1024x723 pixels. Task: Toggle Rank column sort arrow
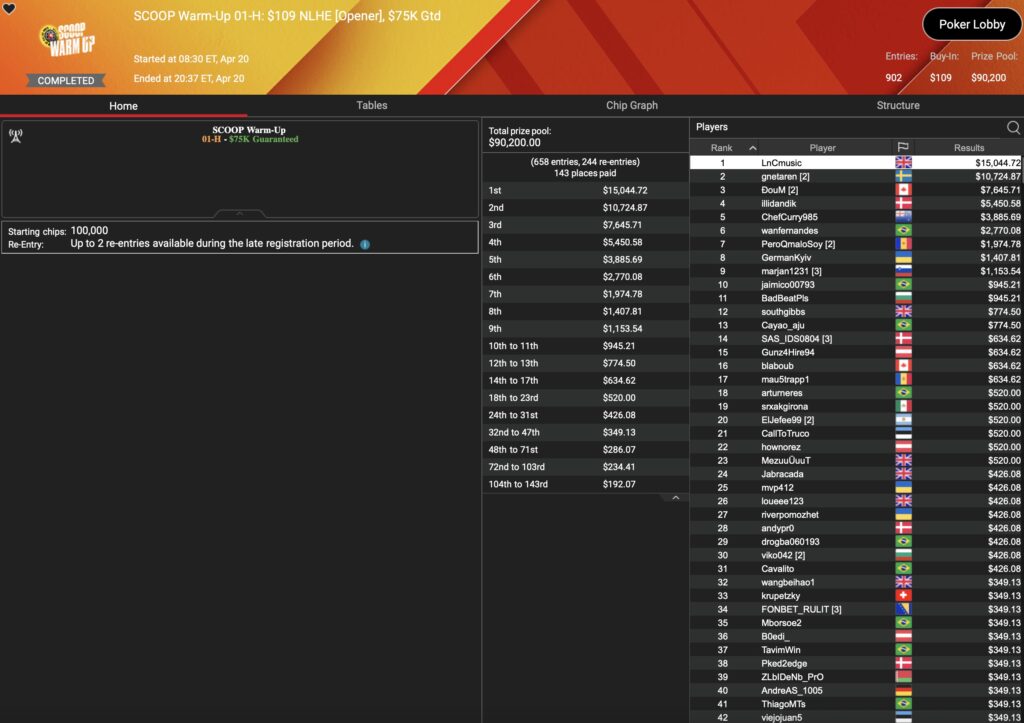(x=752, y=148)
